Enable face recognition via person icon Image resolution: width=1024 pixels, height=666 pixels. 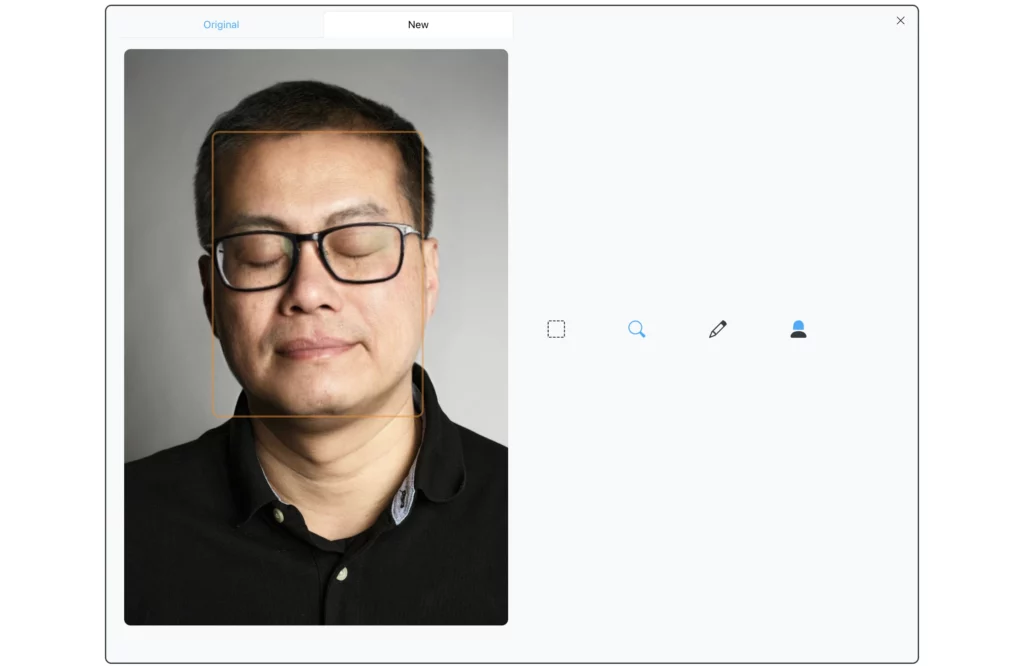(x=798, y=329)
